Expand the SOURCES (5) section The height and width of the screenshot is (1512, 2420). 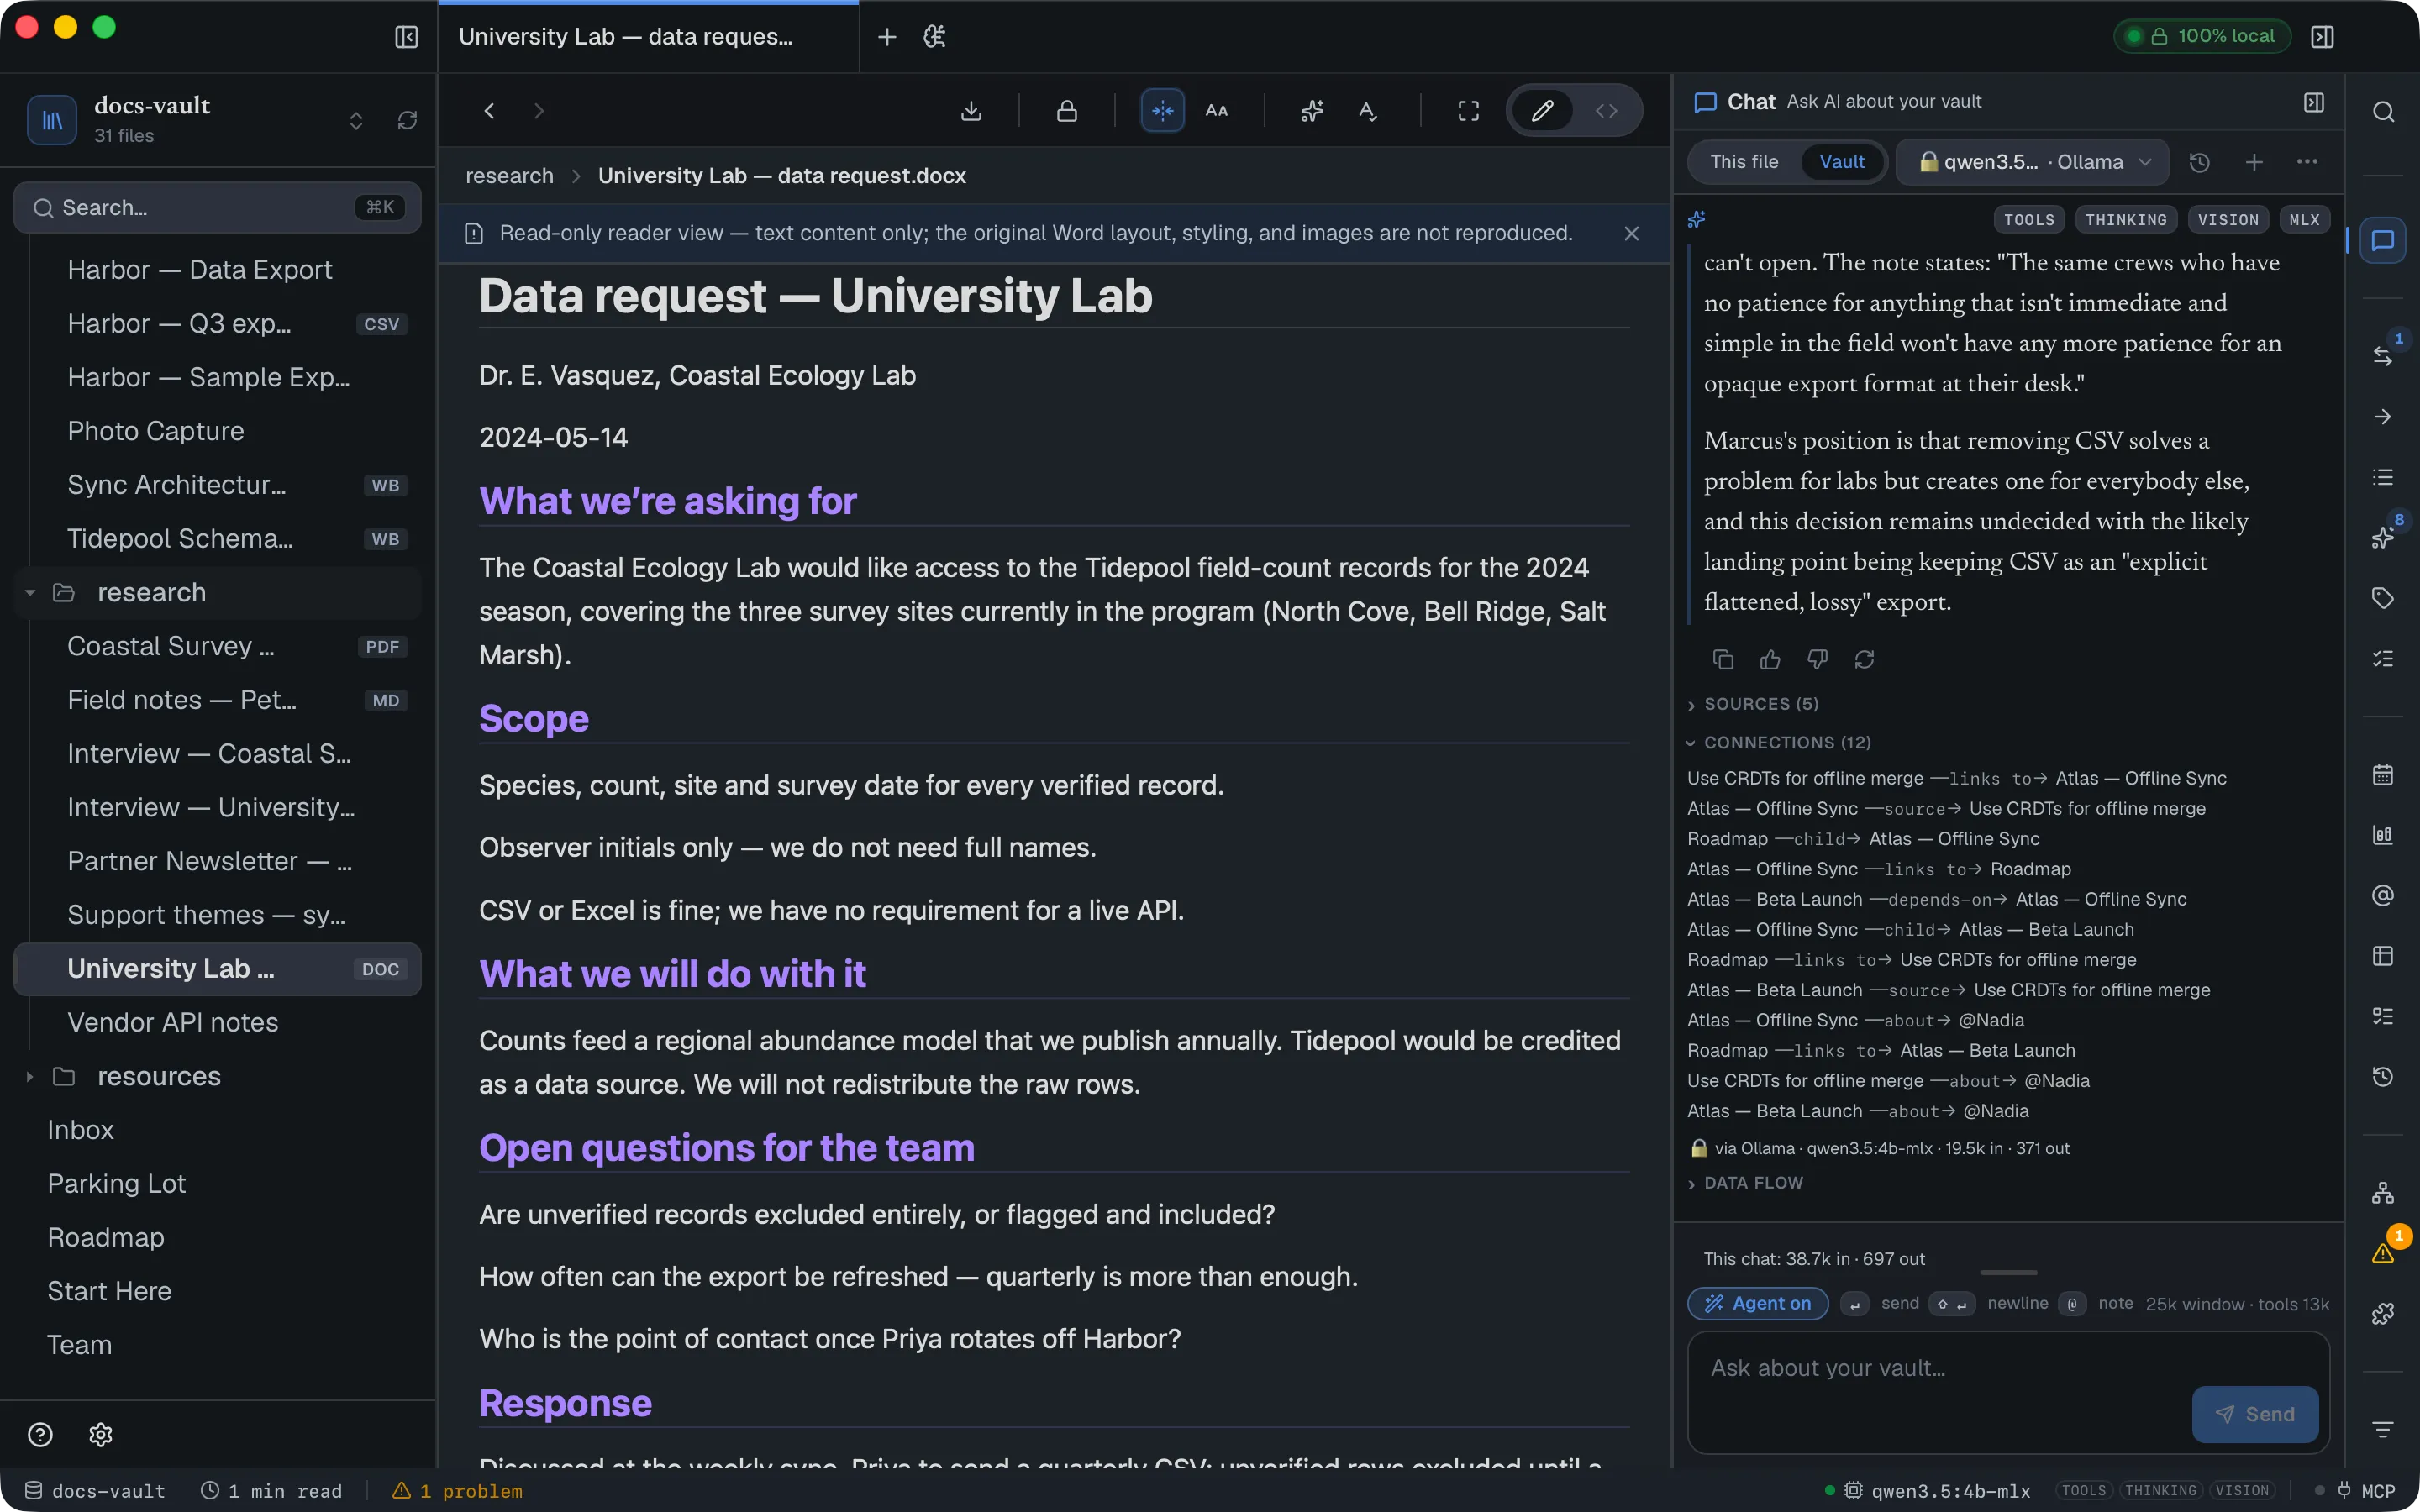click(1753, 704)
